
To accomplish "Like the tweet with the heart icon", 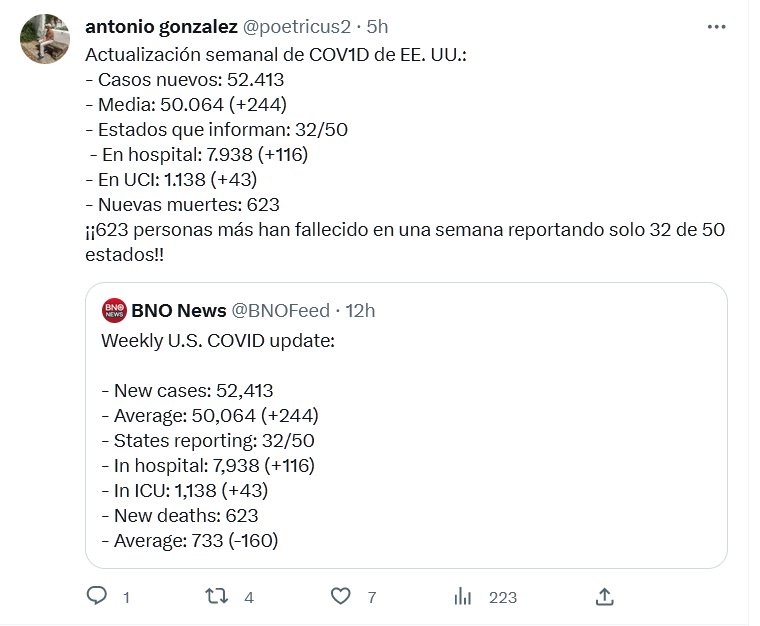I will pos(342,597).
